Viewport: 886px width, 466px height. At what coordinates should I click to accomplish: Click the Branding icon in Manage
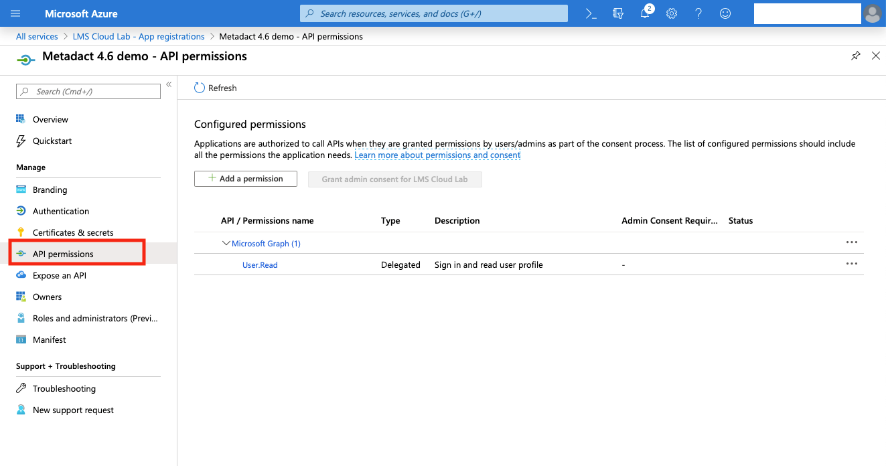coord(21,189)
